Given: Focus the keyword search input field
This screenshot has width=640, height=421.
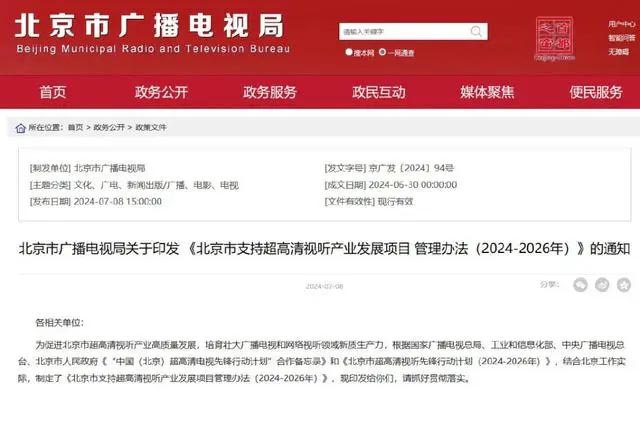Looking at the screenshot, I should (404, 31).
